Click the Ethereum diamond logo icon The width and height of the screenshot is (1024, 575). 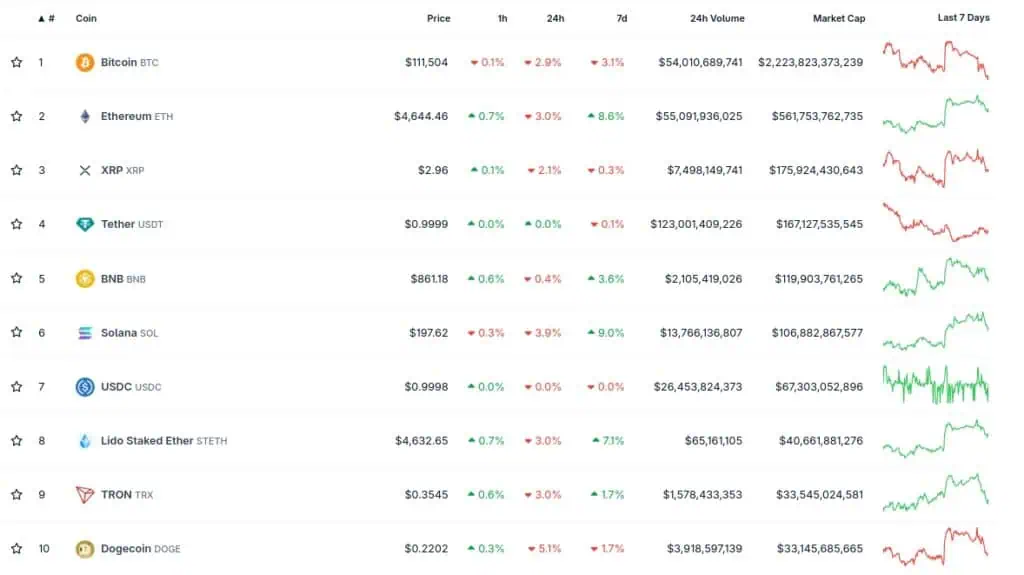(x=85, y=116)
